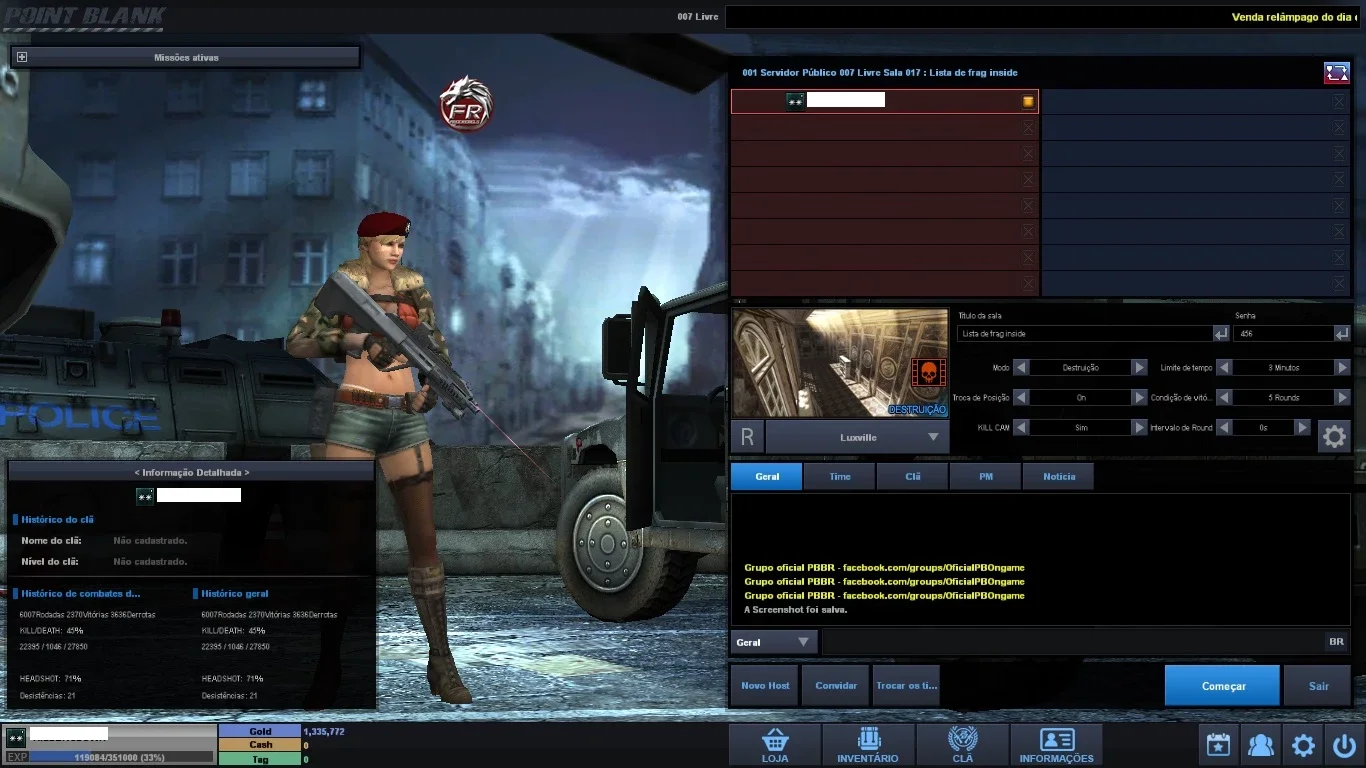
Task: Open the room settings gear beside Intervalo de Round
Action: pos(1334,436)
